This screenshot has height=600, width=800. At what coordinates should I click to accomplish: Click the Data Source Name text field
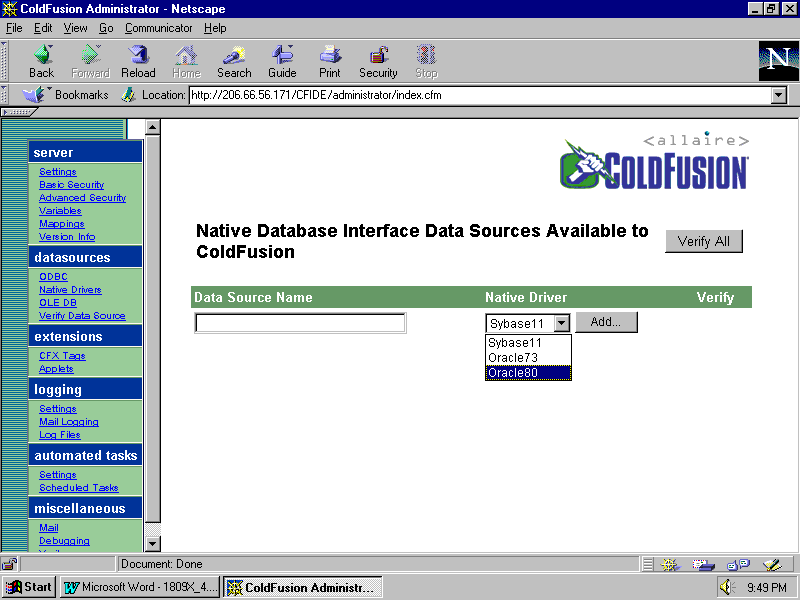coord(301,323)
